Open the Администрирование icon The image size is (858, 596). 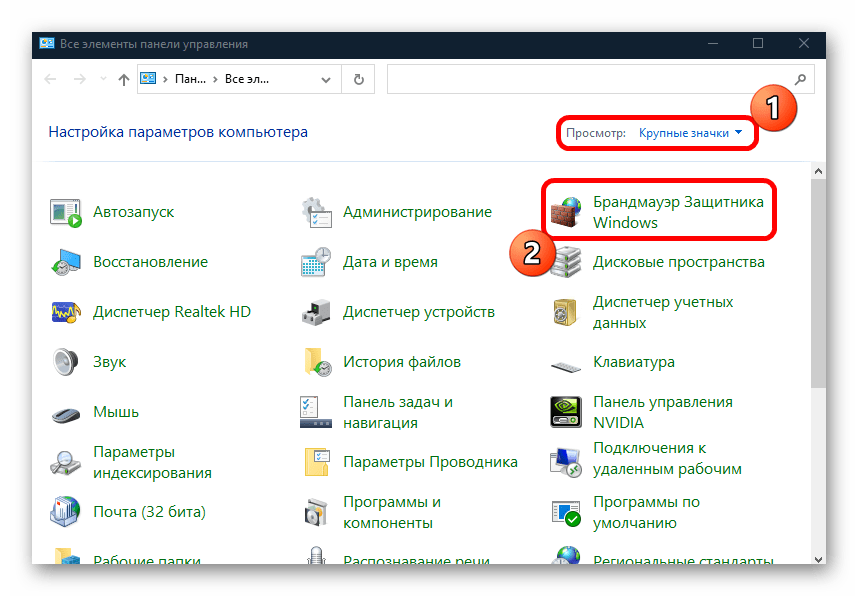316,212
